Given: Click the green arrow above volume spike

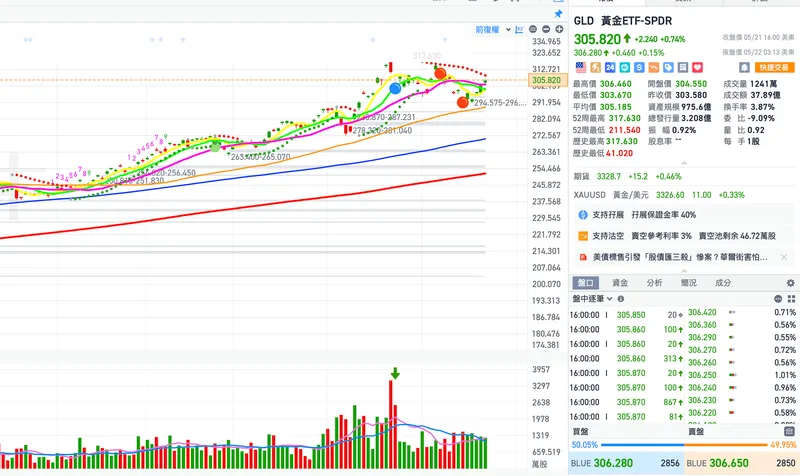Looking at the screenshot, I should 395,373.
